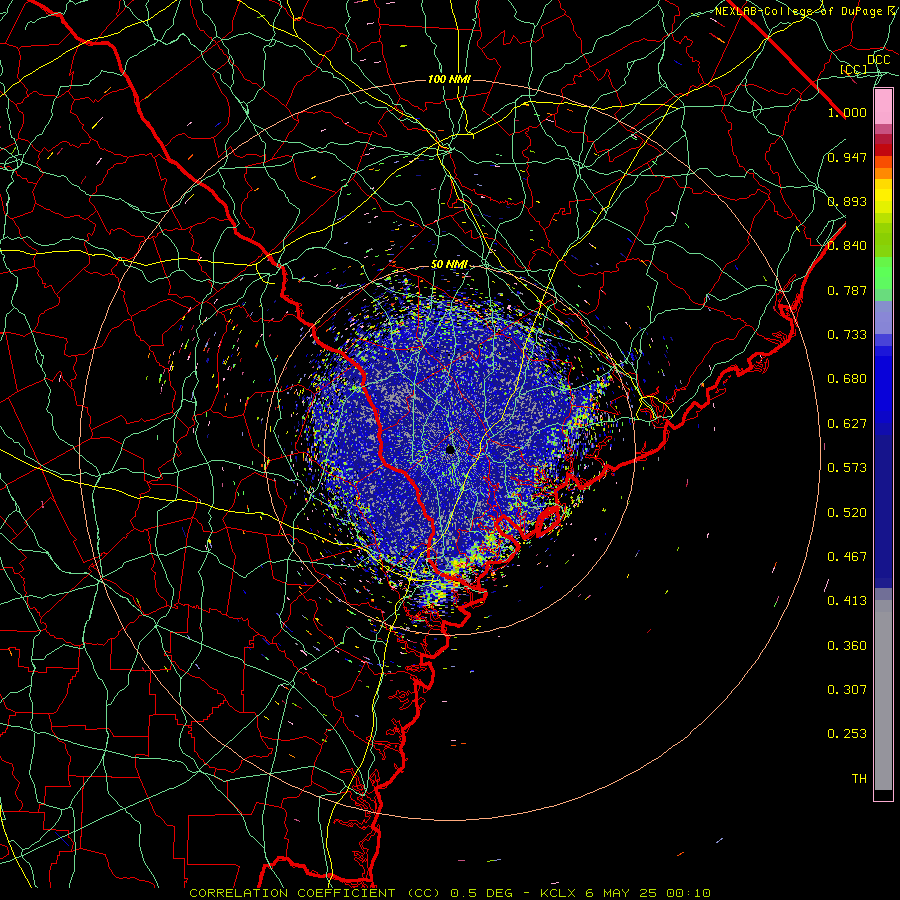The height and width of the screenshot is (900, 900).
Task: Pick the black segment at the color bar bottom
Action: (883, 795)
